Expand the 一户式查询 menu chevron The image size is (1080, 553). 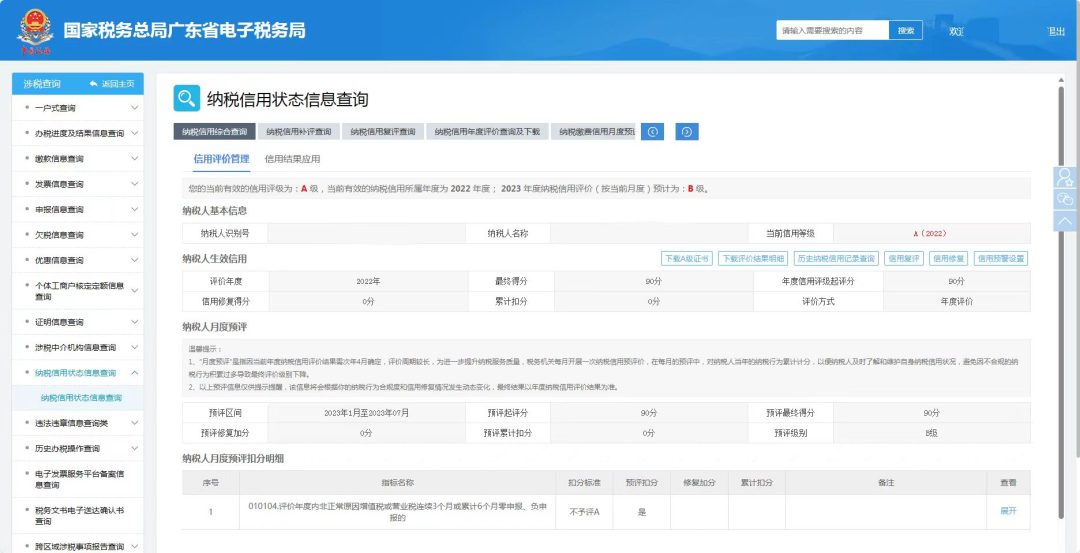coord(134,108)
